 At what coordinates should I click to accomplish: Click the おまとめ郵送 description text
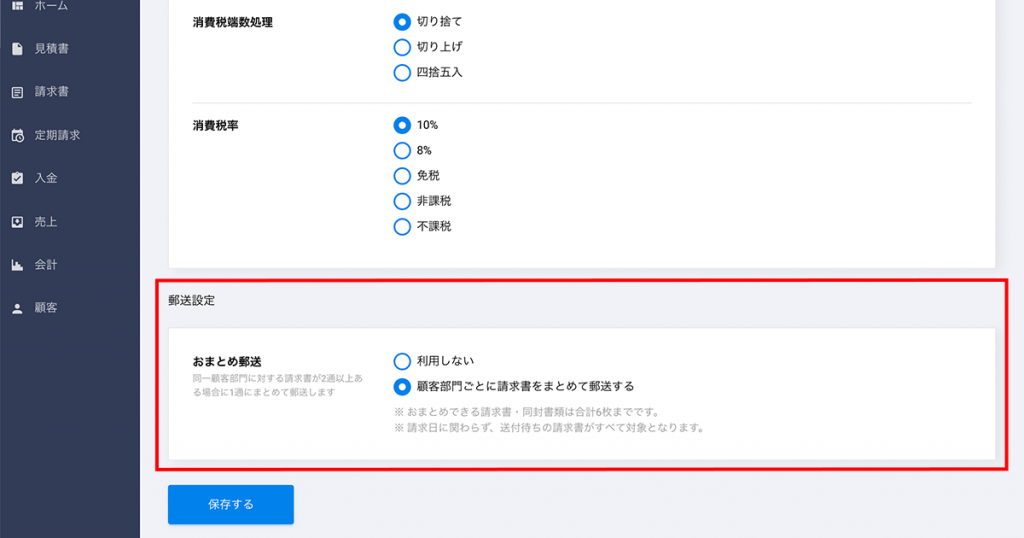point(278,386)
